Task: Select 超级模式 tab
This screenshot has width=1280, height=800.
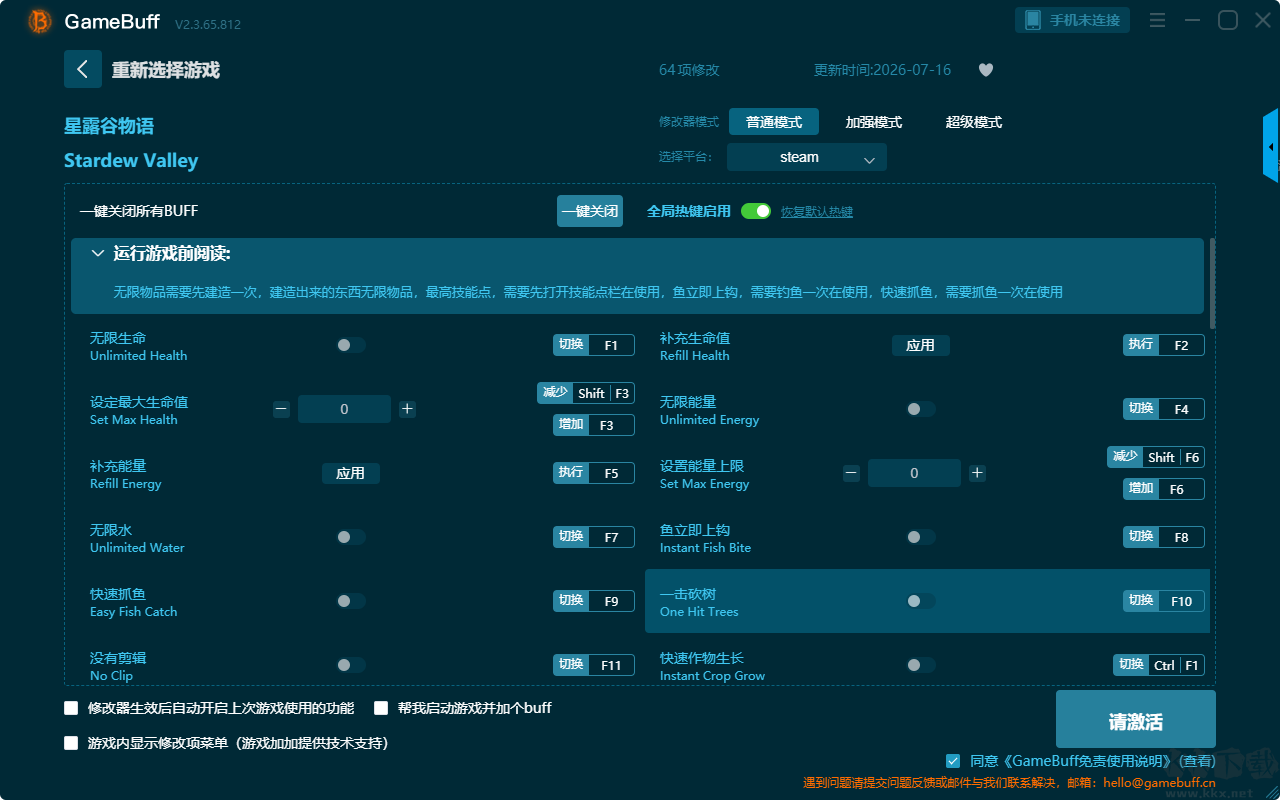Action: tap(974, 122)
